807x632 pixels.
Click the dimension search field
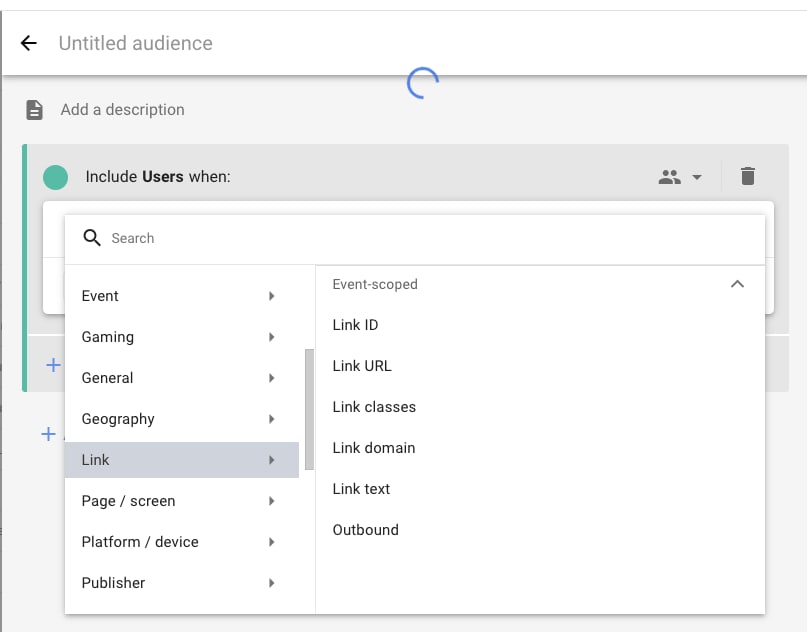pos(430,238)
